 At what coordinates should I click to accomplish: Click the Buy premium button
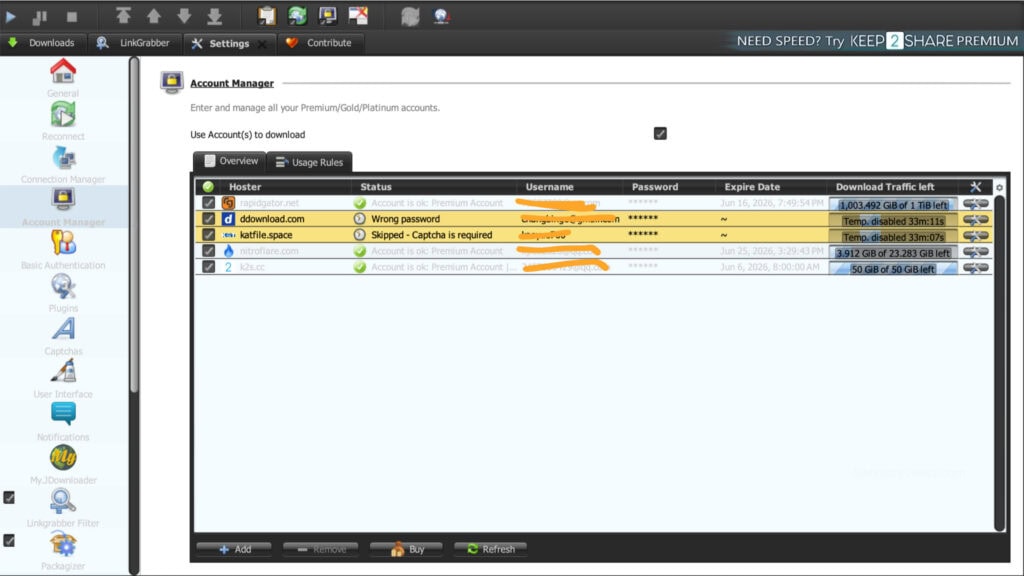click(406, 549)
